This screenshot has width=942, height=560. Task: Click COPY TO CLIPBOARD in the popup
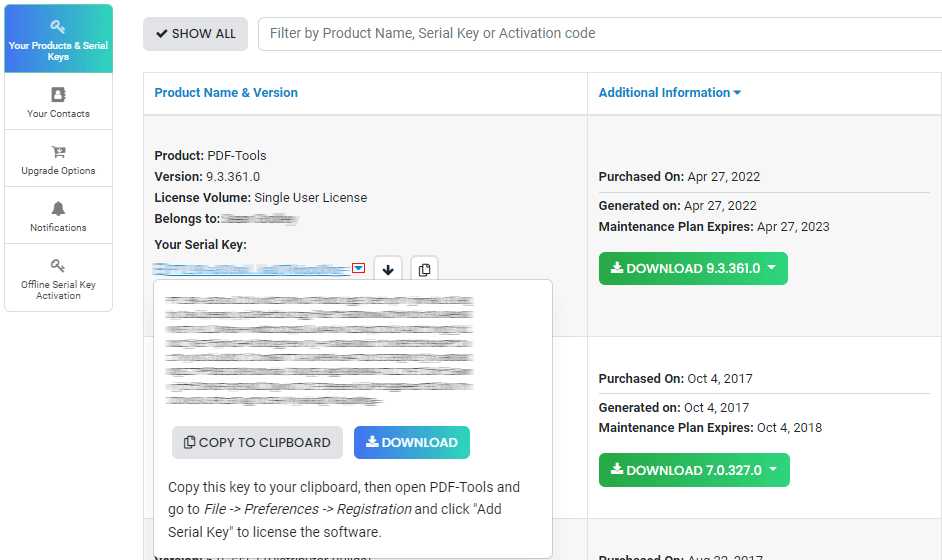[x=257, y=443]
